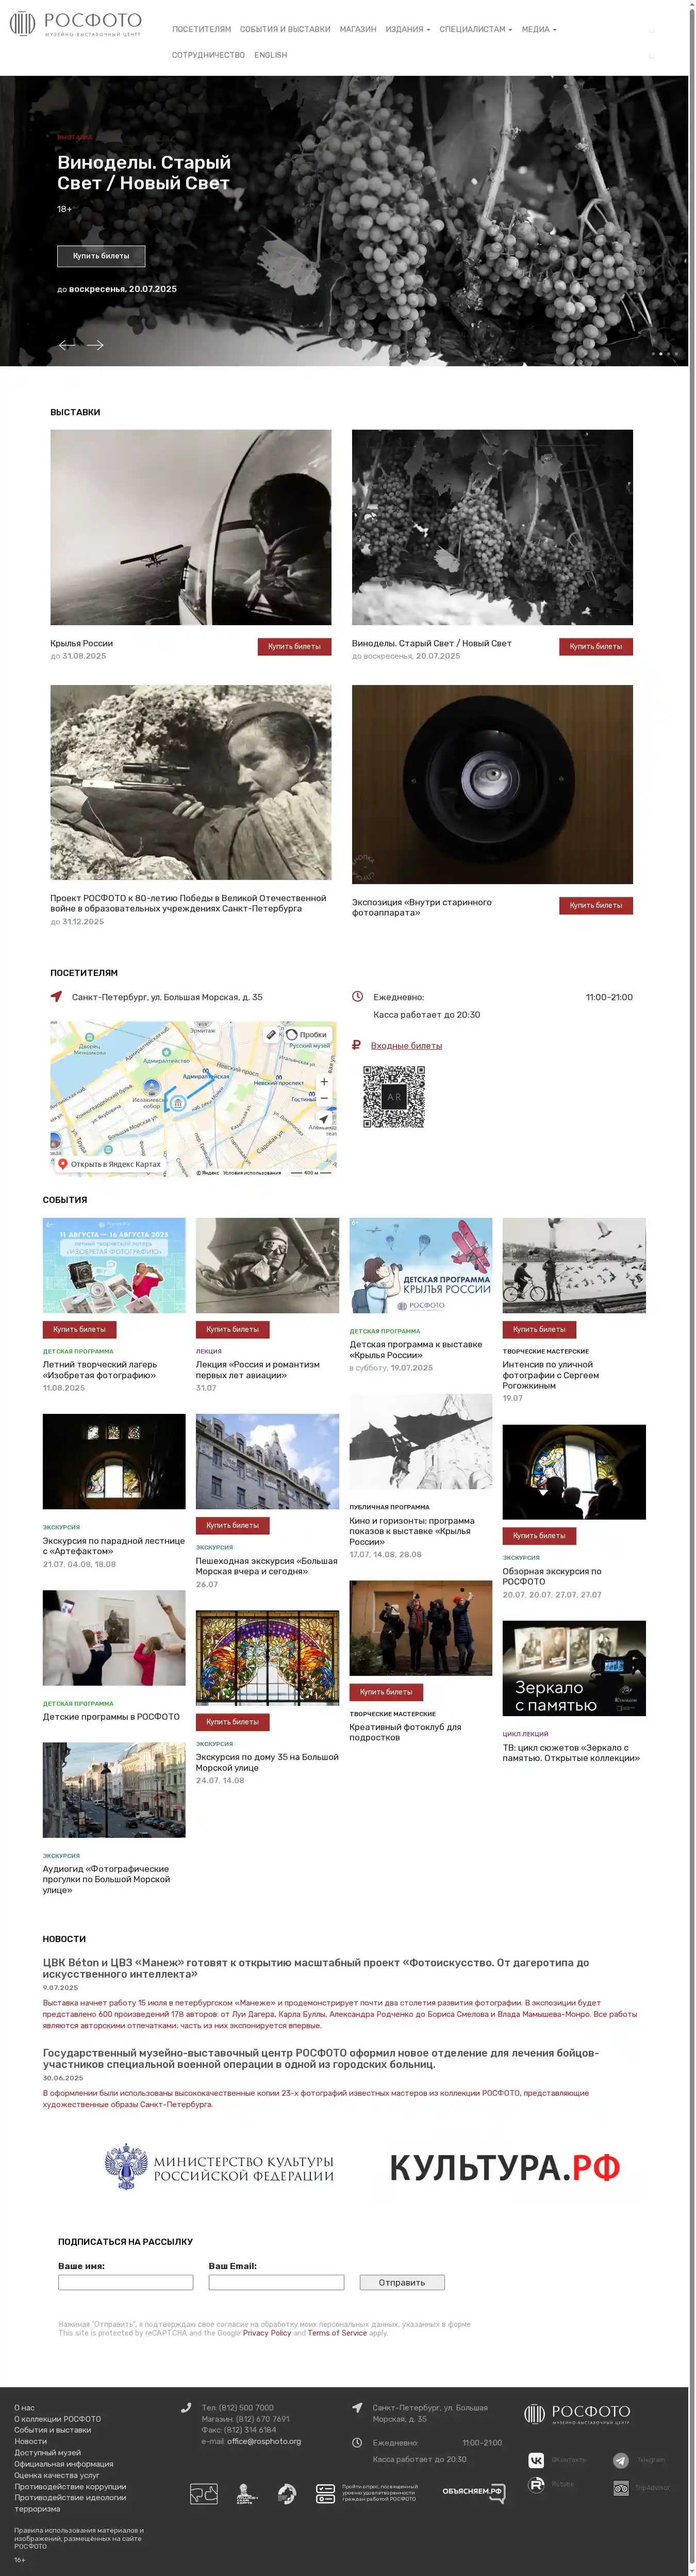Expand the МЕДИА dropdown menu
This screenshot has height=2576, width=696.
(538, 29)
